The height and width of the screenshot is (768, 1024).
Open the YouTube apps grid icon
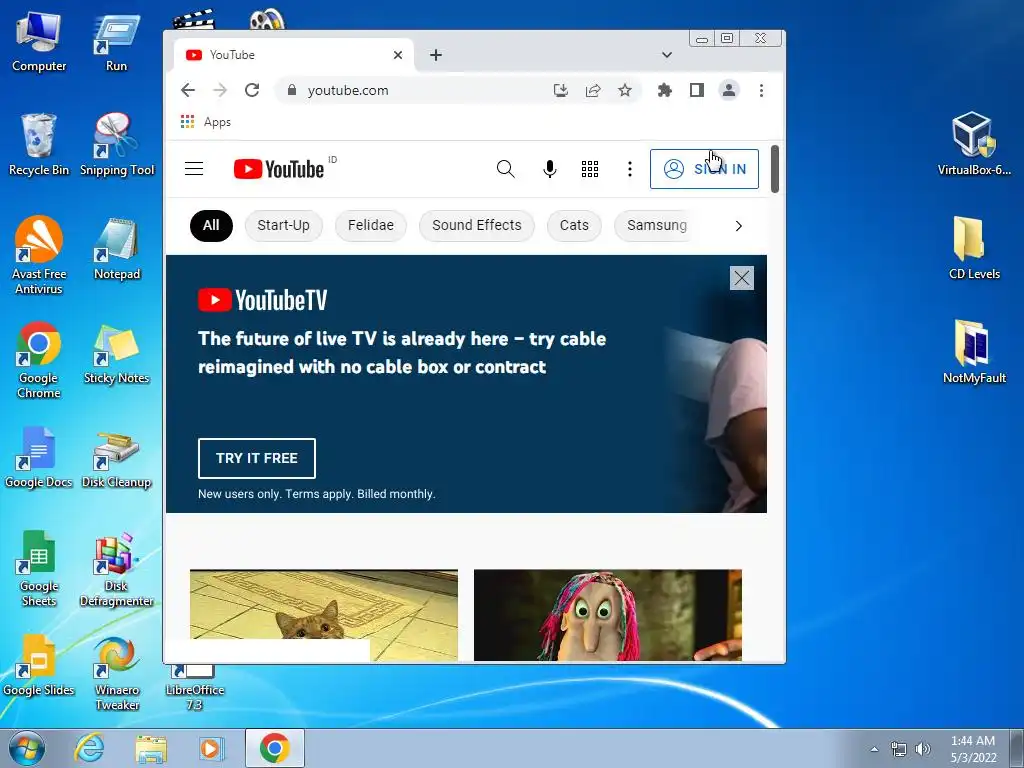point(590,169)
